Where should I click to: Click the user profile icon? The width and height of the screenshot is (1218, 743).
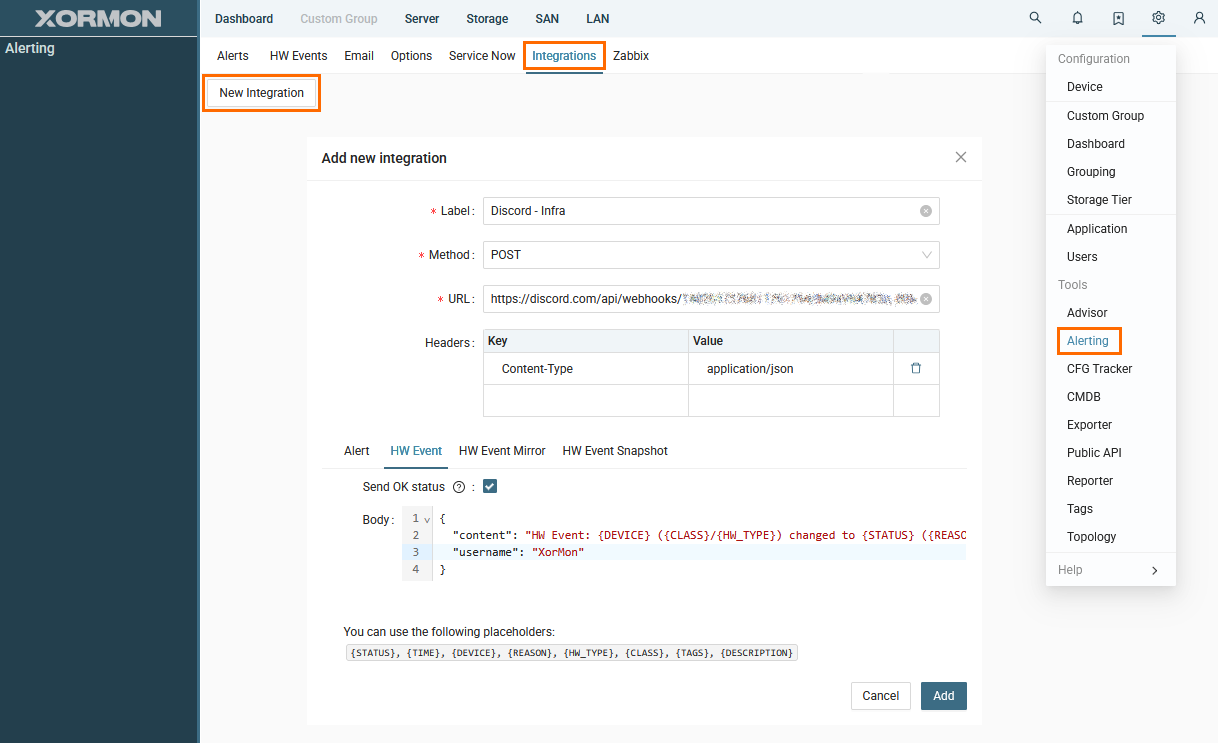pos(1199,18)
